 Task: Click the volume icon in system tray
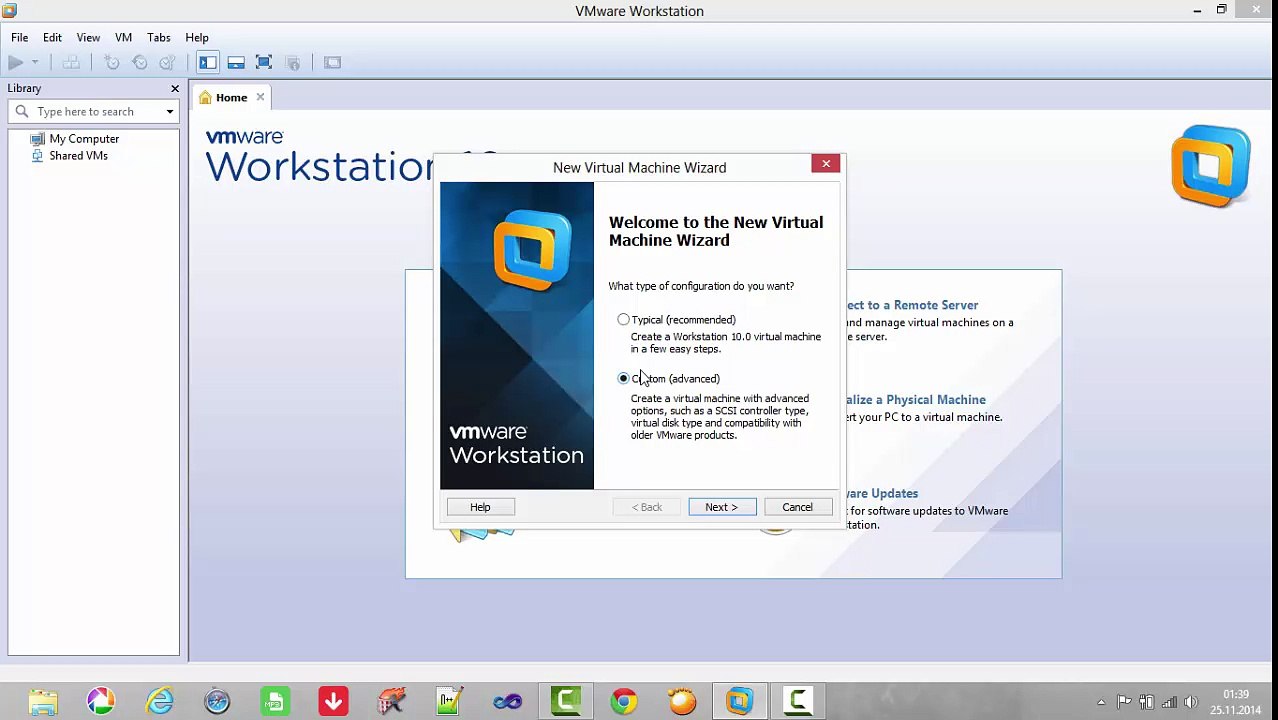tap(1190, 702)
